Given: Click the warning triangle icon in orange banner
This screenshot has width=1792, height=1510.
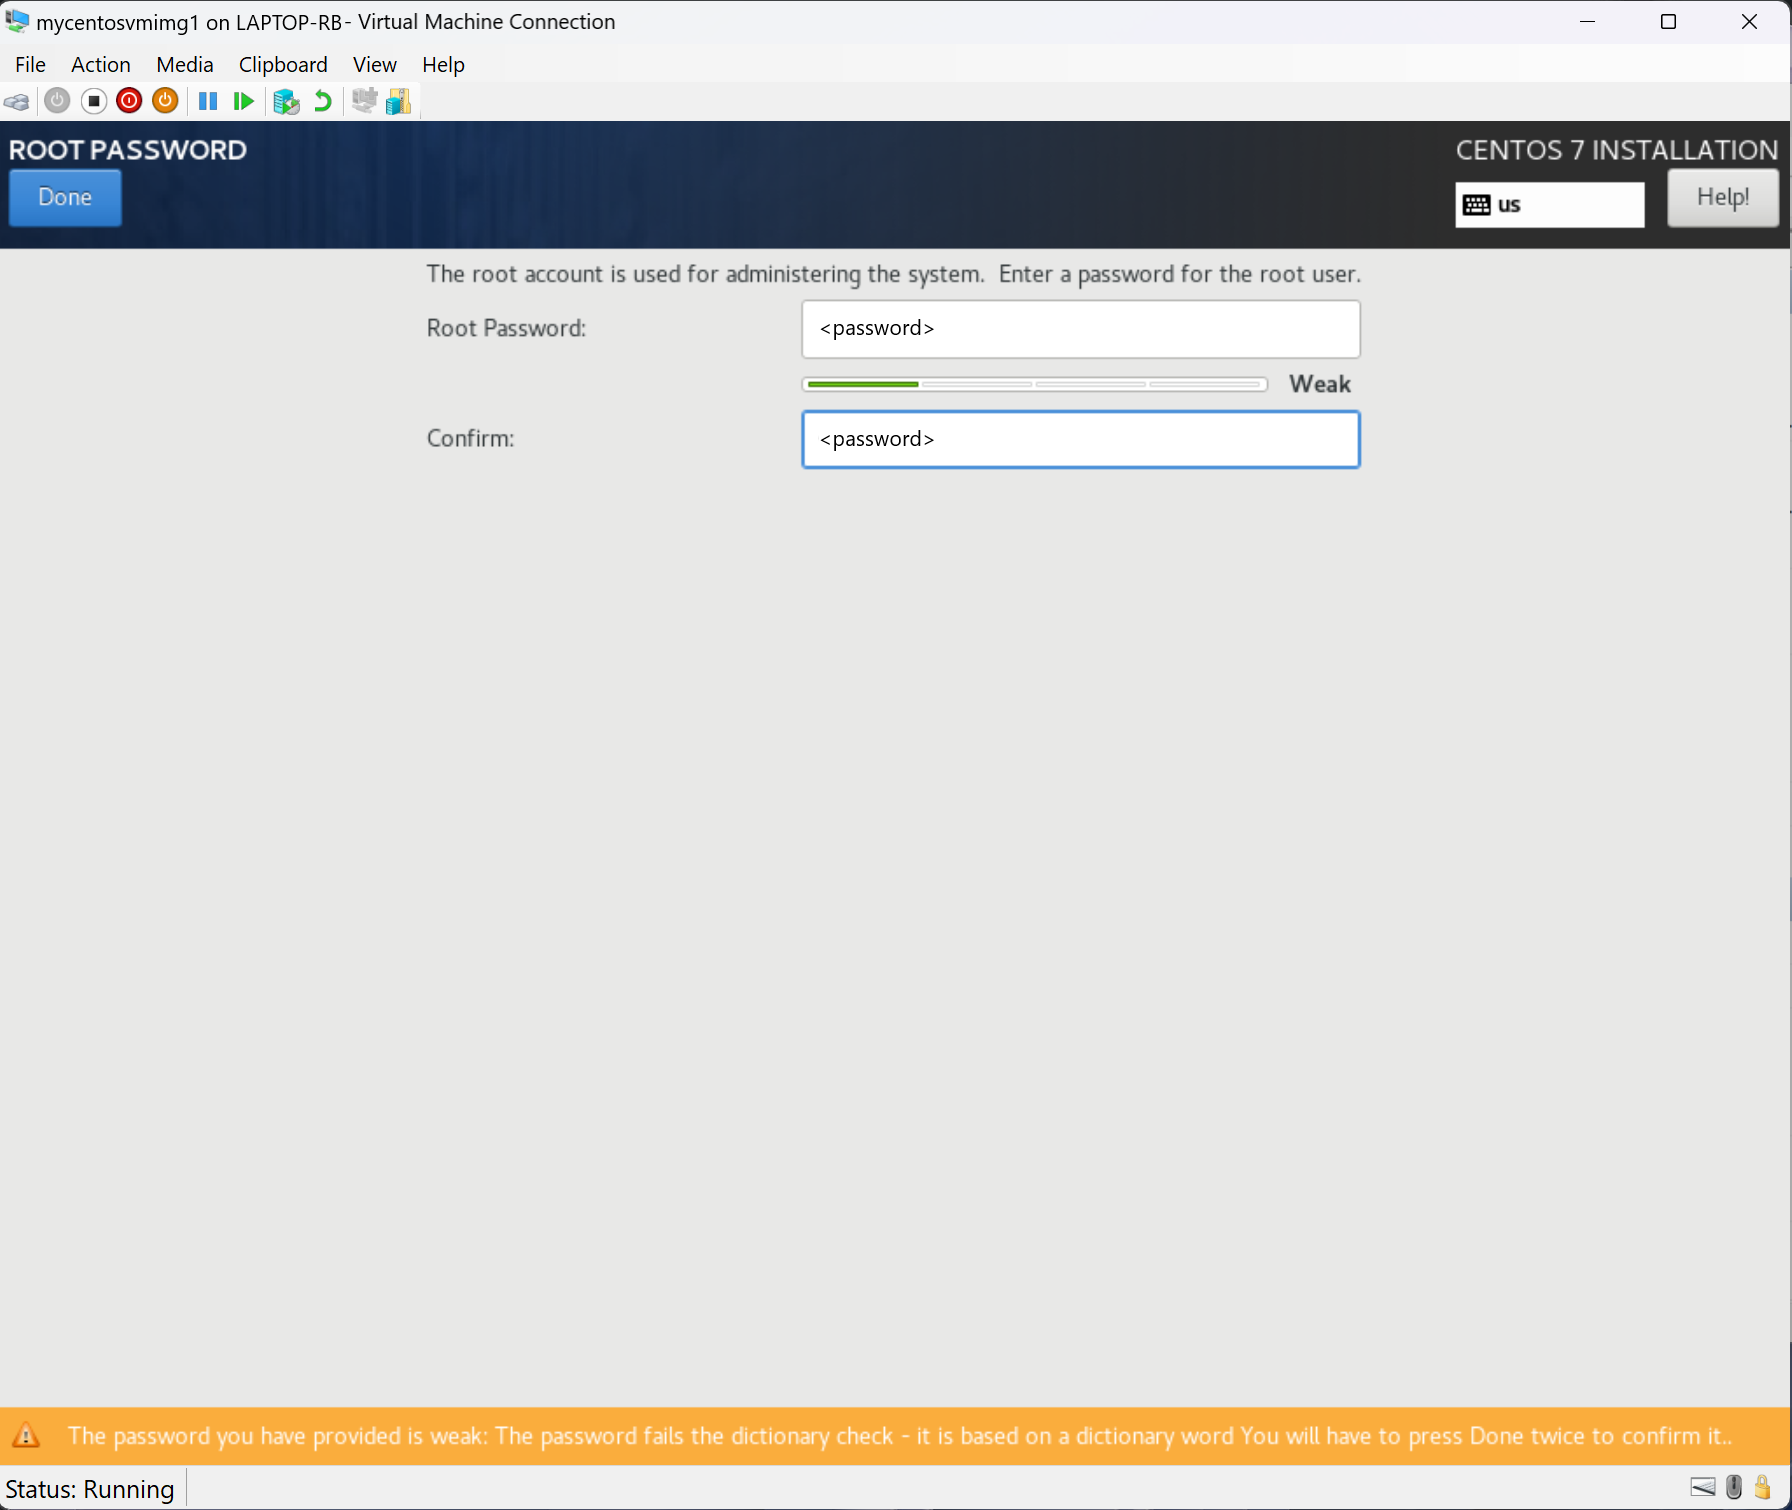Looking at the screenshot, I should 26,1436.
